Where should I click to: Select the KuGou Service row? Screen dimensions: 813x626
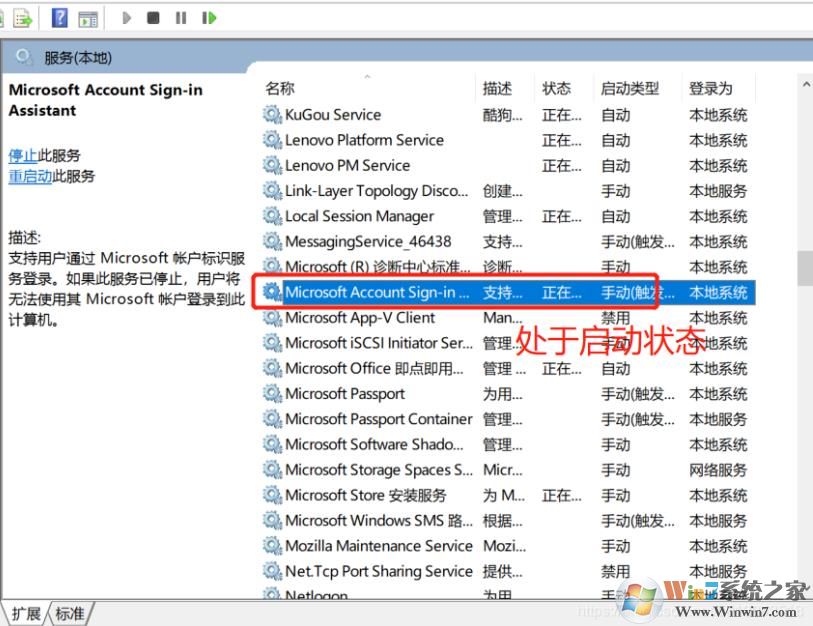coord(508,114)
